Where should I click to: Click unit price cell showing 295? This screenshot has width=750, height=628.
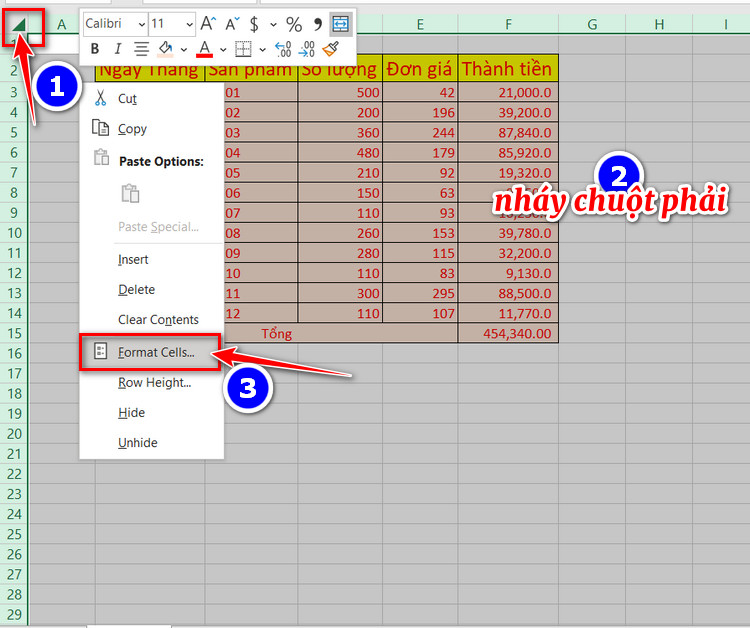(420, 293)
